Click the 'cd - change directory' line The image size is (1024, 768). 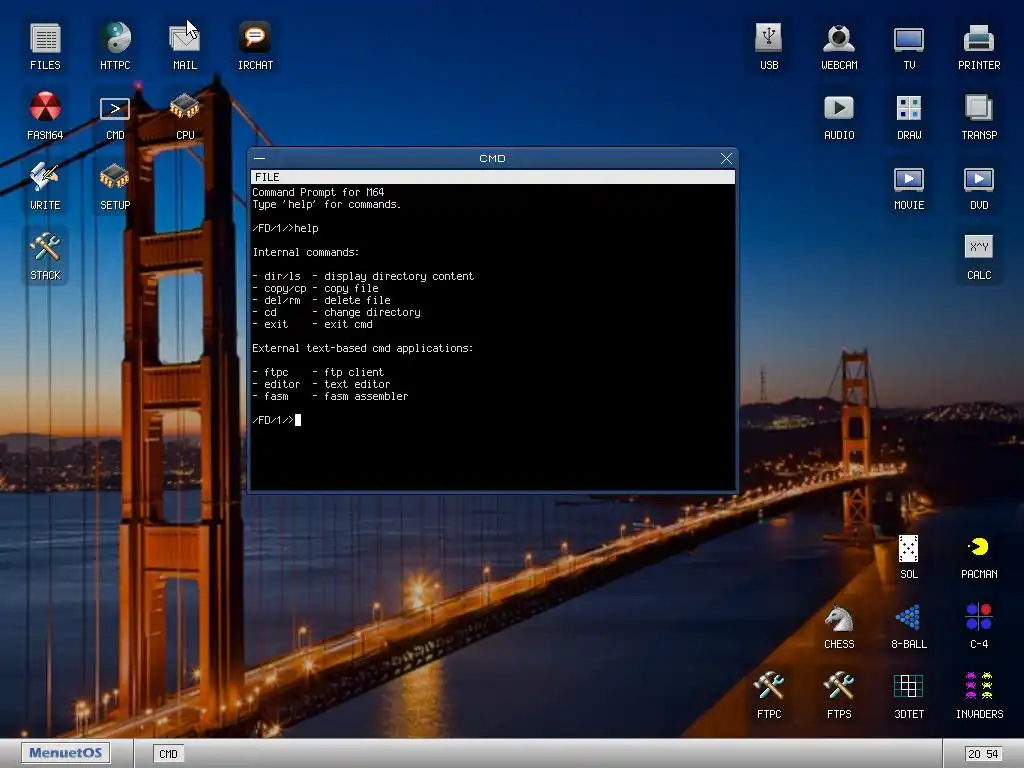[336, 312]
